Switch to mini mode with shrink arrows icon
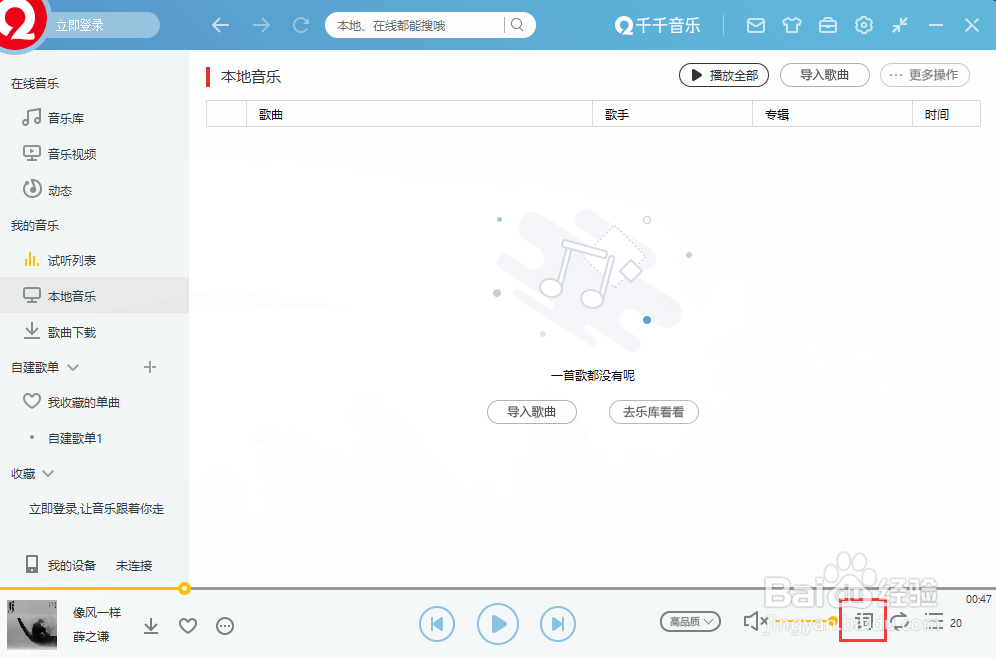 898,26
